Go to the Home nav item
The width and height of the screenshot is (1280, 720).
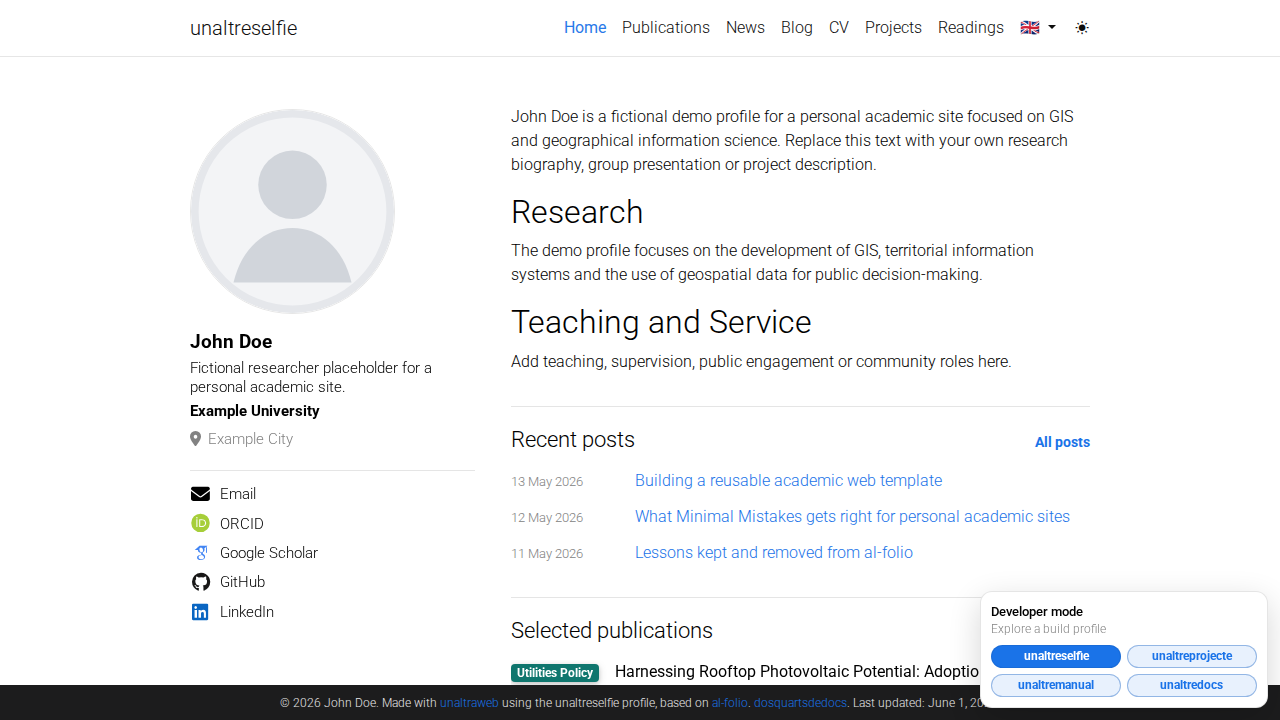[x=585, y=28]
